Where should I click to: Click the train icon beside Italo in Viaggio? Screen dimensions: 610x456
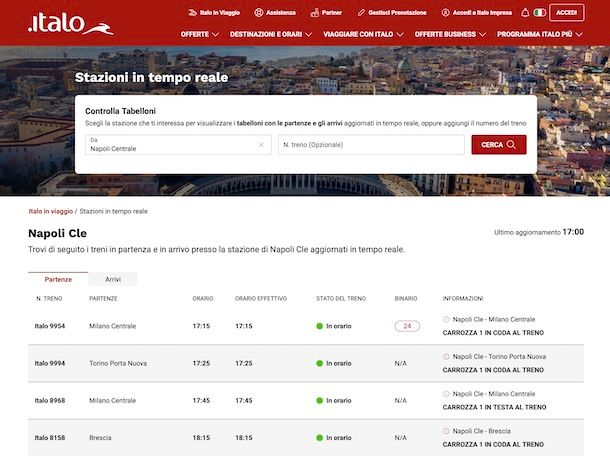192,13
